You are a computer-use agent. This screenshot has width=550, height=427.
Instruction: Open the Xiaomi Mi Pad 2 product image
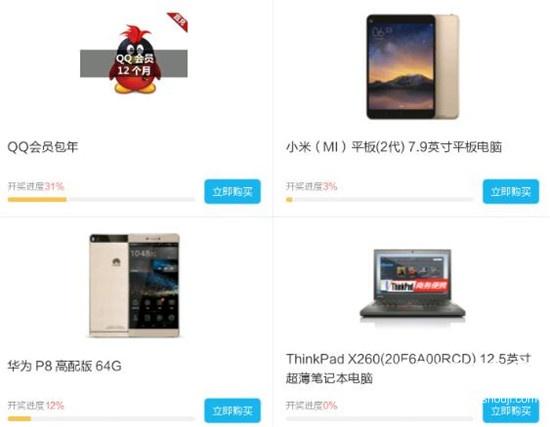click(413, 67)
